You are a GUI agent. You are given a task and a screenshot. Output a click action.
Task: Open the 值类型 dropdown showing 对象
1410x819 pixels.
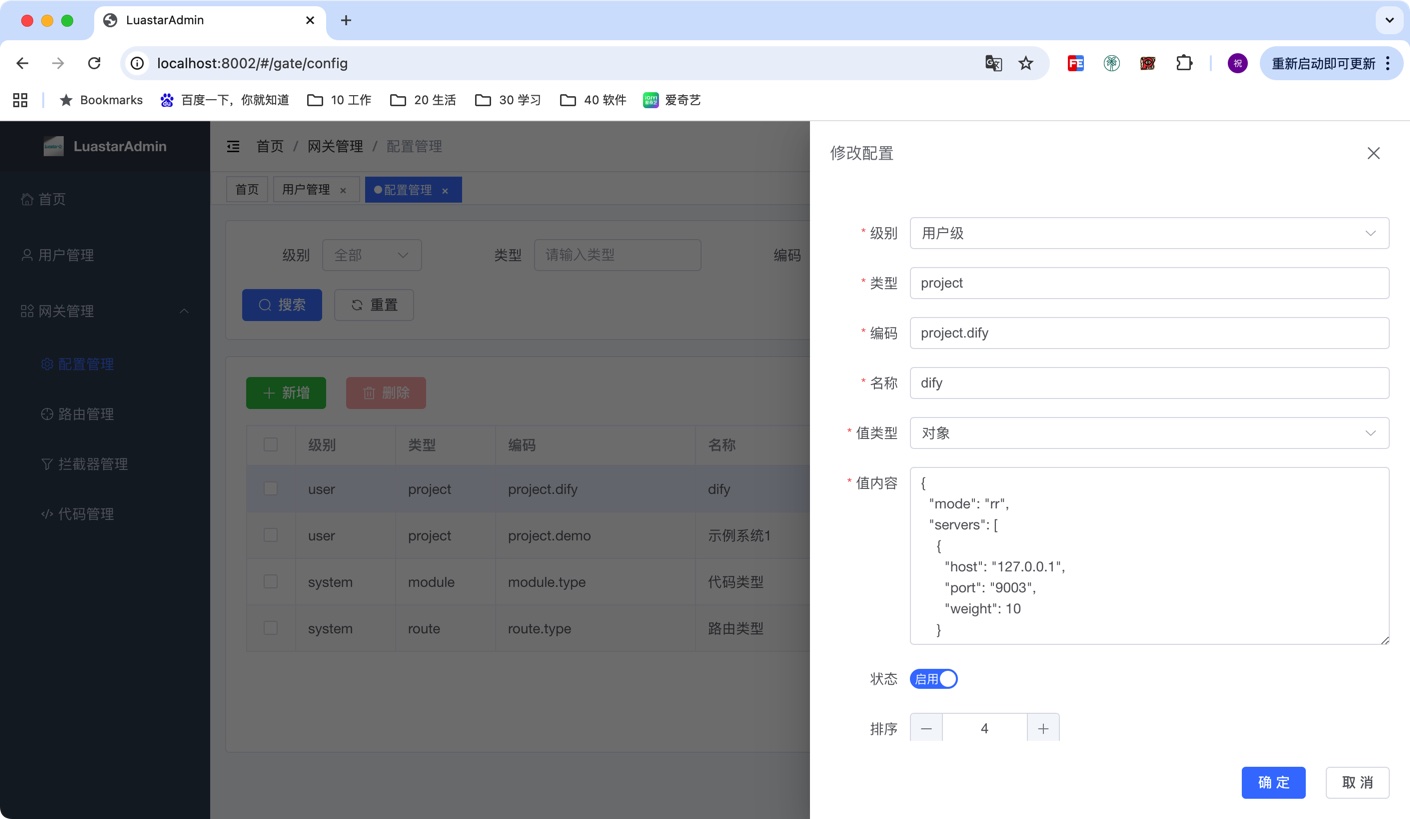click(1149, 433)
